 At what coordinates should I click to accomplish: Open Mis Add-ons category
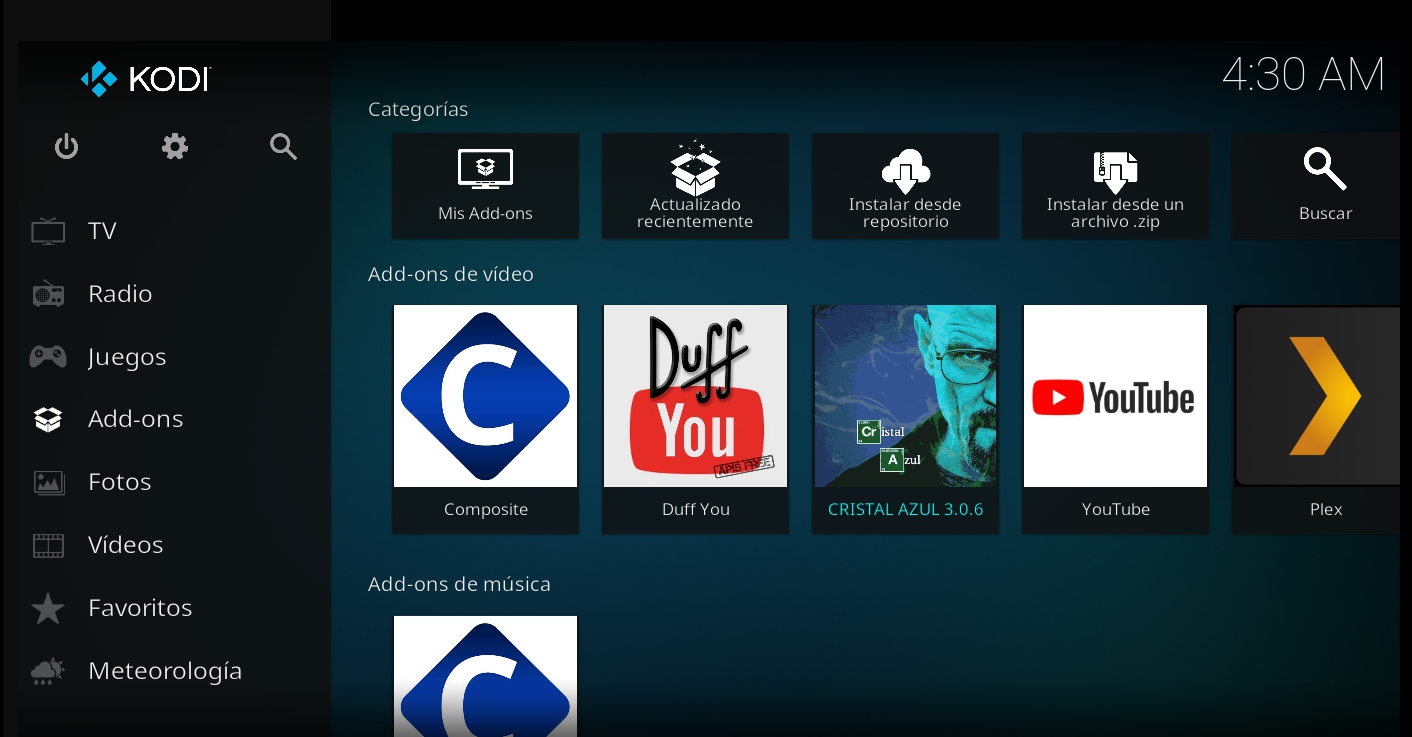pos(485,186)
